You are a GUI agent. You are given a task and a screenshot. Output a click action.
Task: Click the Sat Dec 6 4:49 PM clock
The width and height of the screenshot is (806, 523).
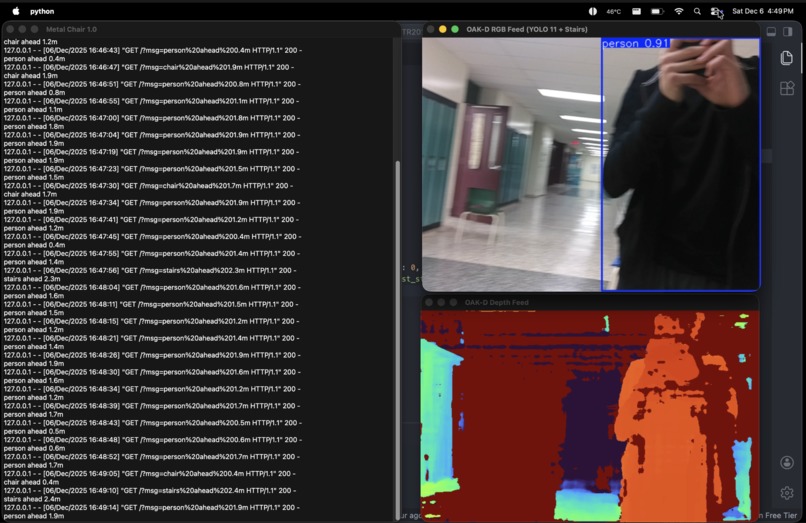[762, 11]
